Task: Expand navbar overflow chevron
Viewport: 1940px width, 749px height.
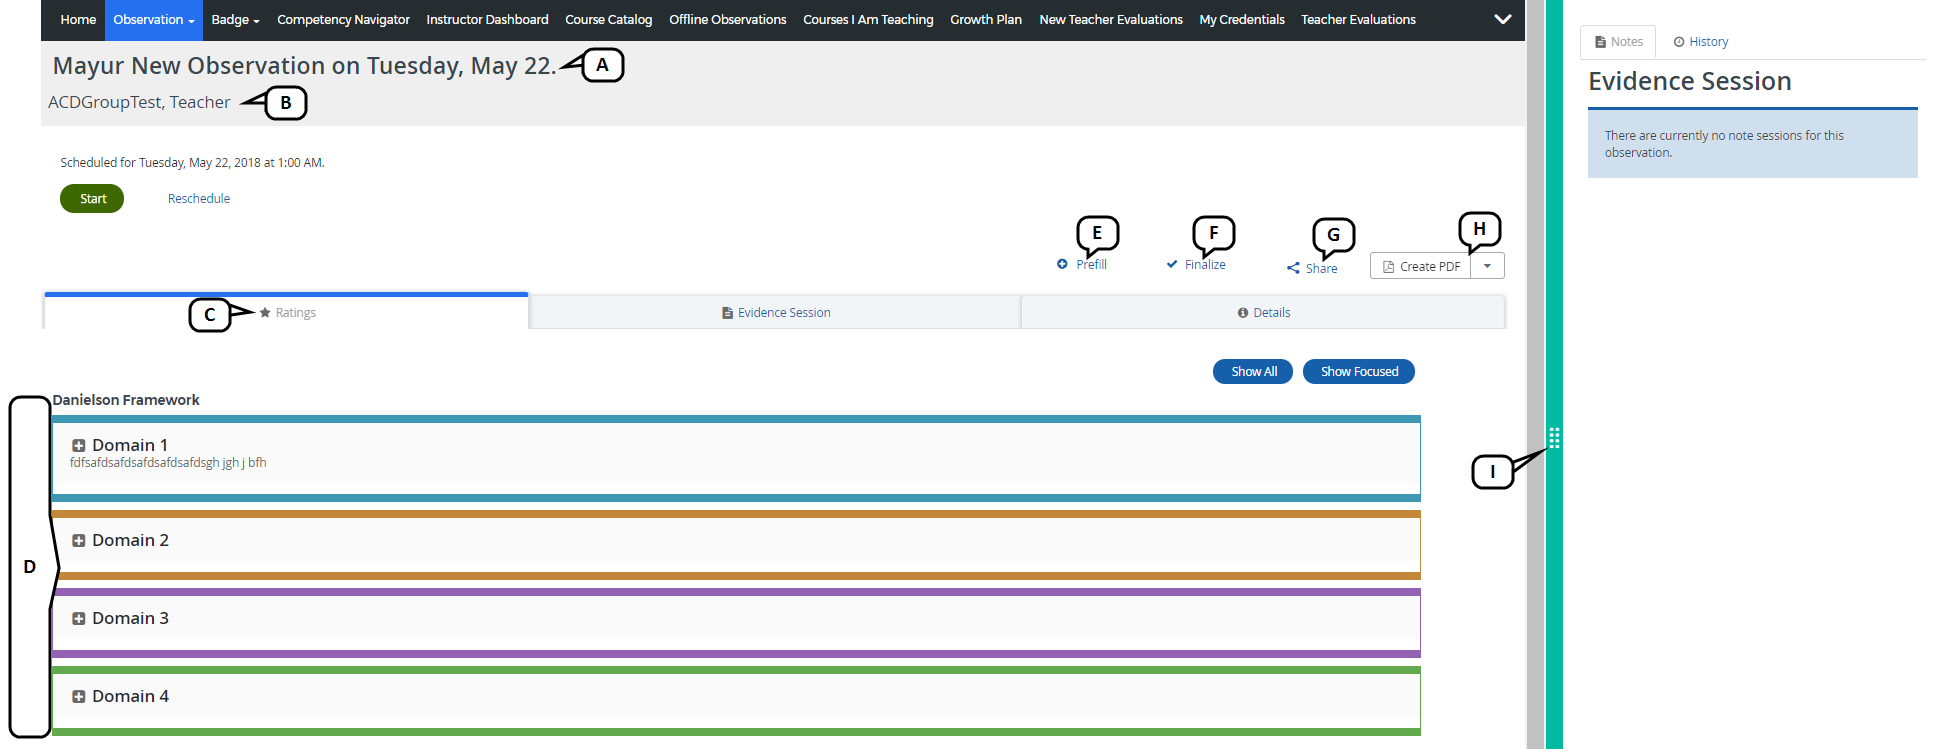Action: [x=1502, y=19]
